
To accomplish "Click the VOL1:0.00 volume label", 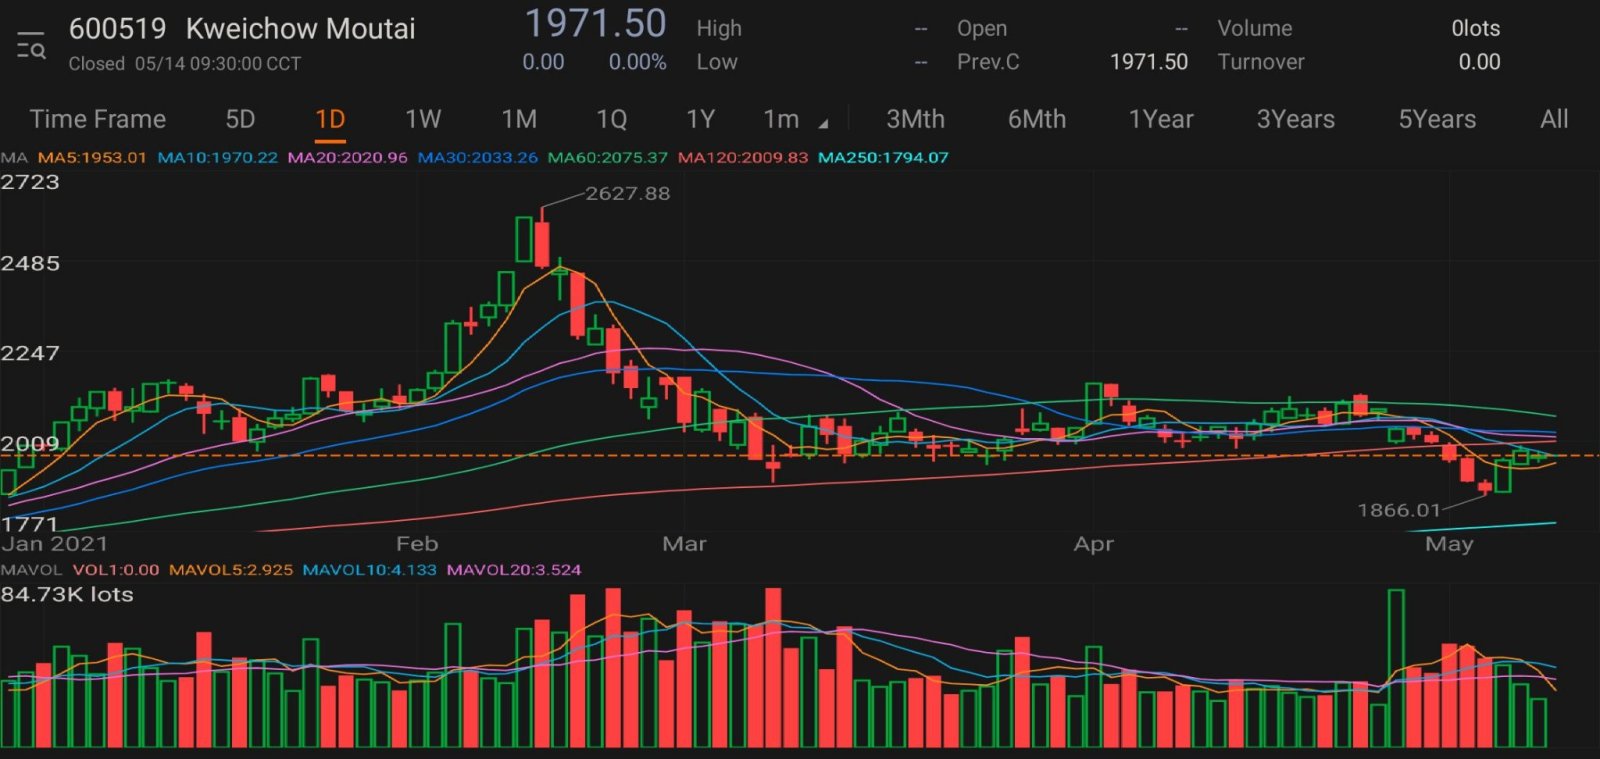I will tap(116, 570).
